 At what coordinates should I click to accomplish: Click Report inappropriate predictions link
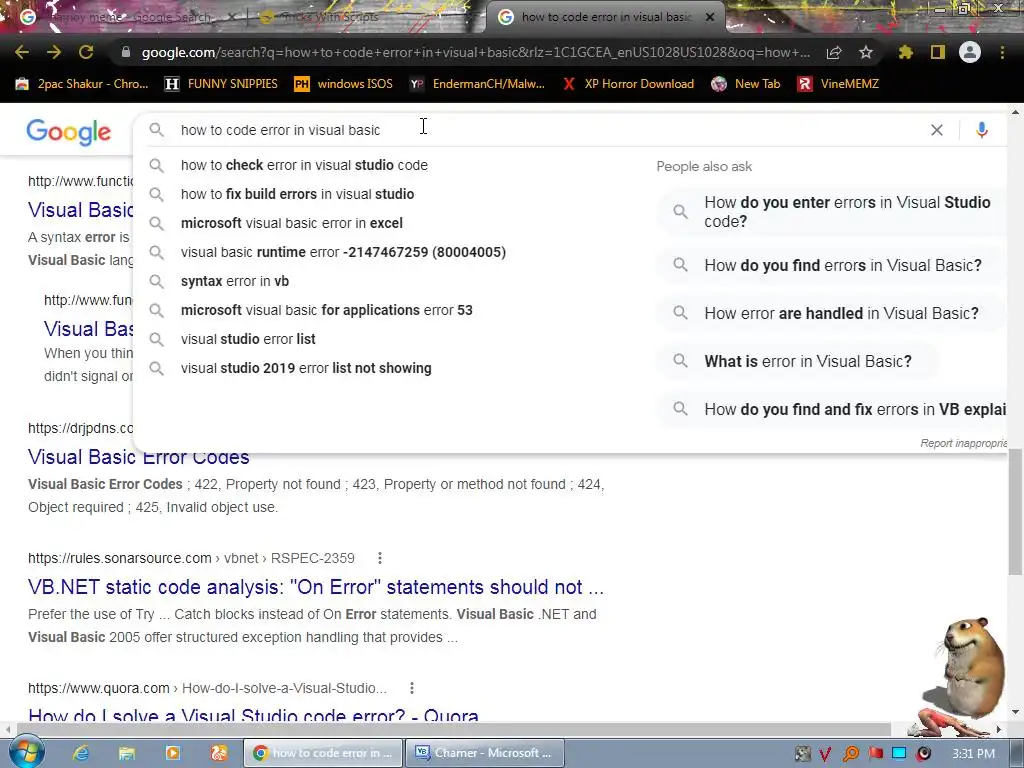(x=963, y=443)
